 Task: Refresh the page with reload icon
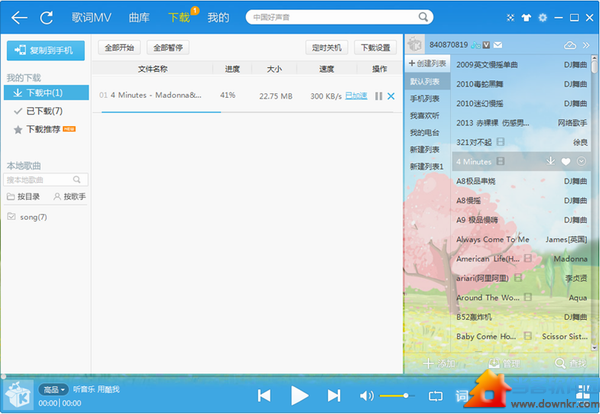coord(46,18)
